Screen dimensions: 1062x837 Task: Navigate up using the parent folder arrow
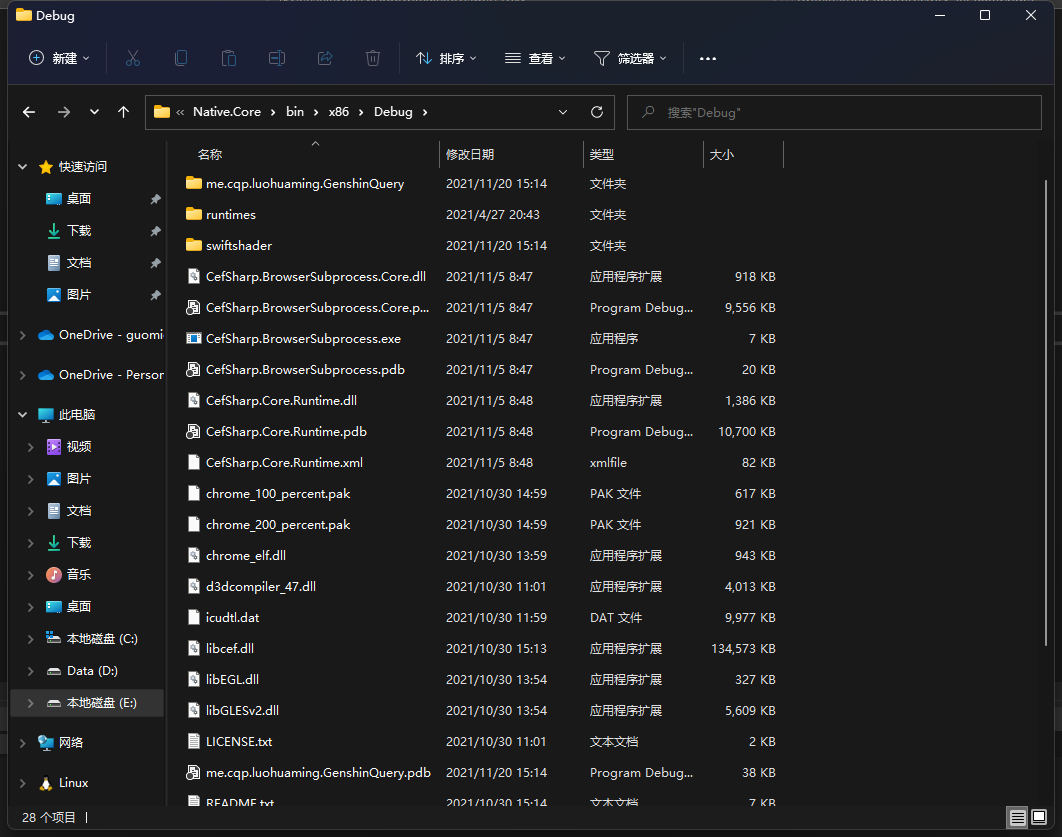click(x=123, y=112)
